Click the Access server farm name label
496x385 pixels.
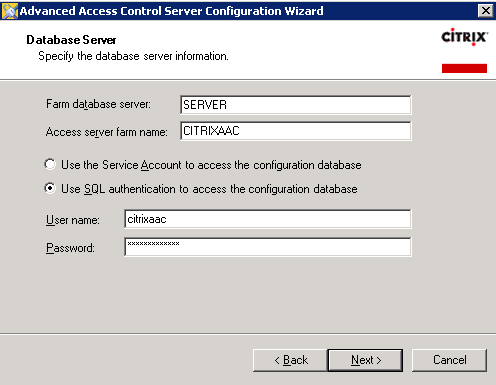pyautogui.click(x=107, y=132)
